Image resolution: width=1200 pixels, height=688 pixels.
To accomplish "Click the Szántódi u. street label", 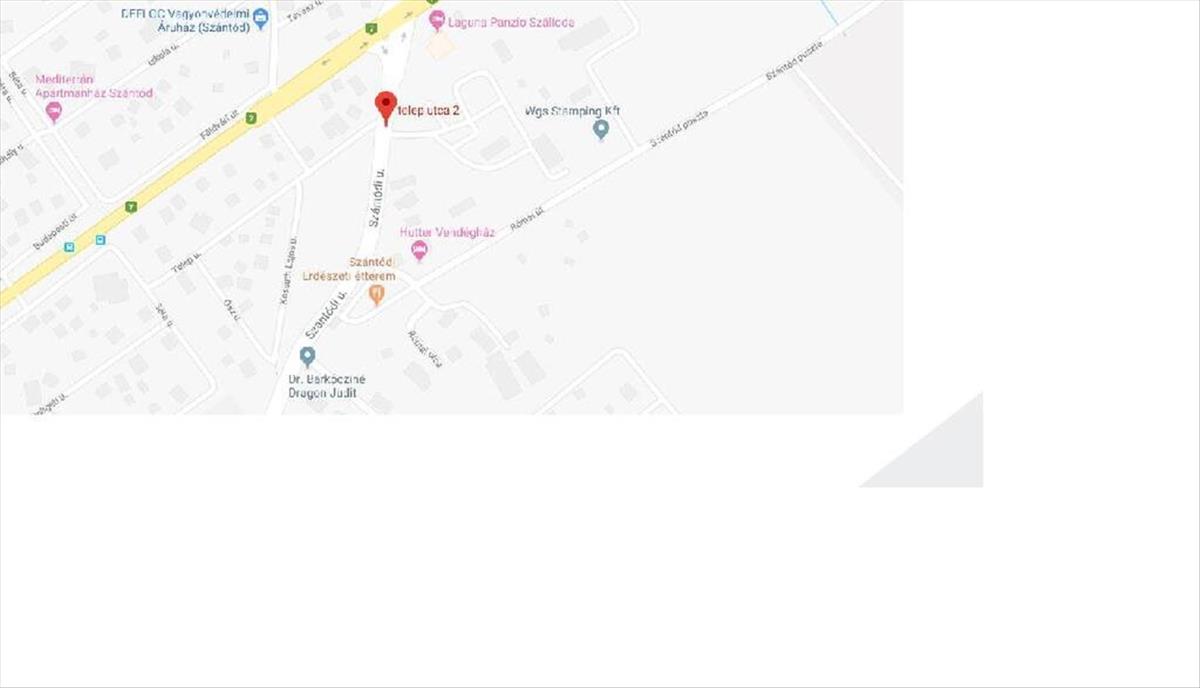I will coord(376,198).
